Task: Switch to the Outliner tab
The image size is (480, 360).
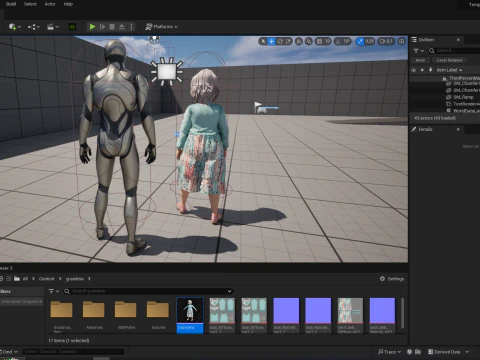Action: [x=426, y=40]
